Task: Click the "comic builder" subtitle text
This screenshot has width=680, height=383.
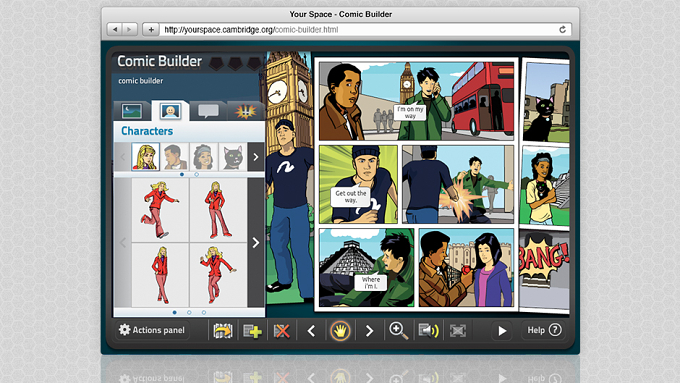Action: pyautogui.click(x=141, y=81)
